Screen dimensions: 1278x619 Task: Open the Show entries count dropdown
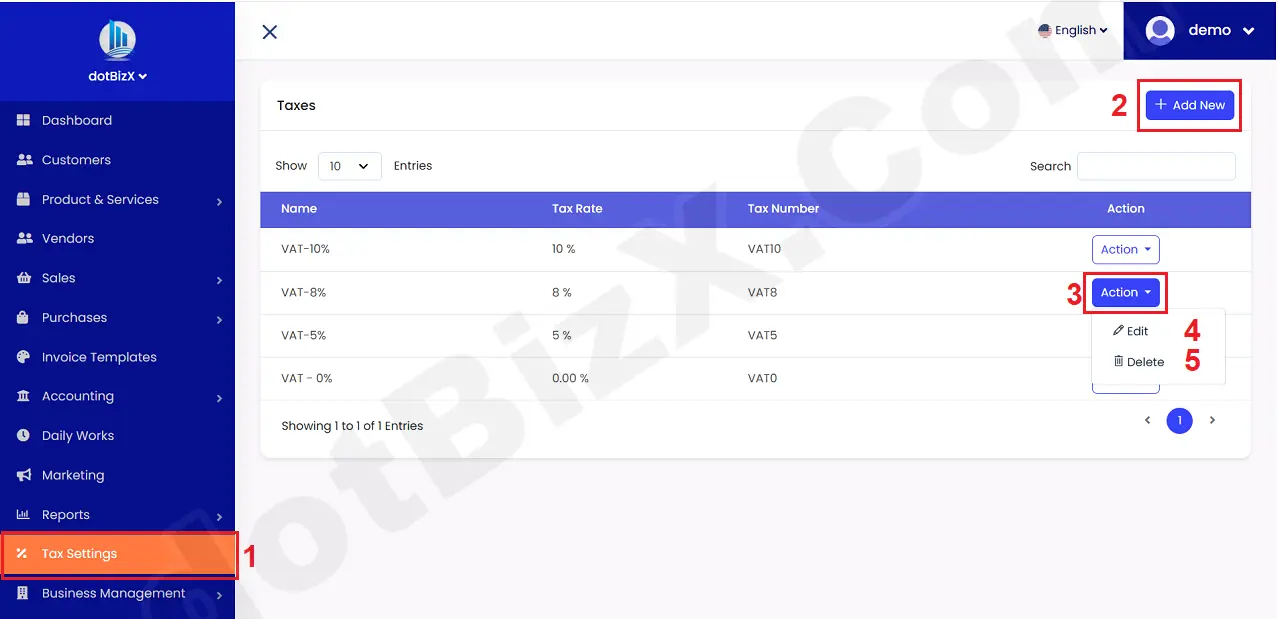349,166
